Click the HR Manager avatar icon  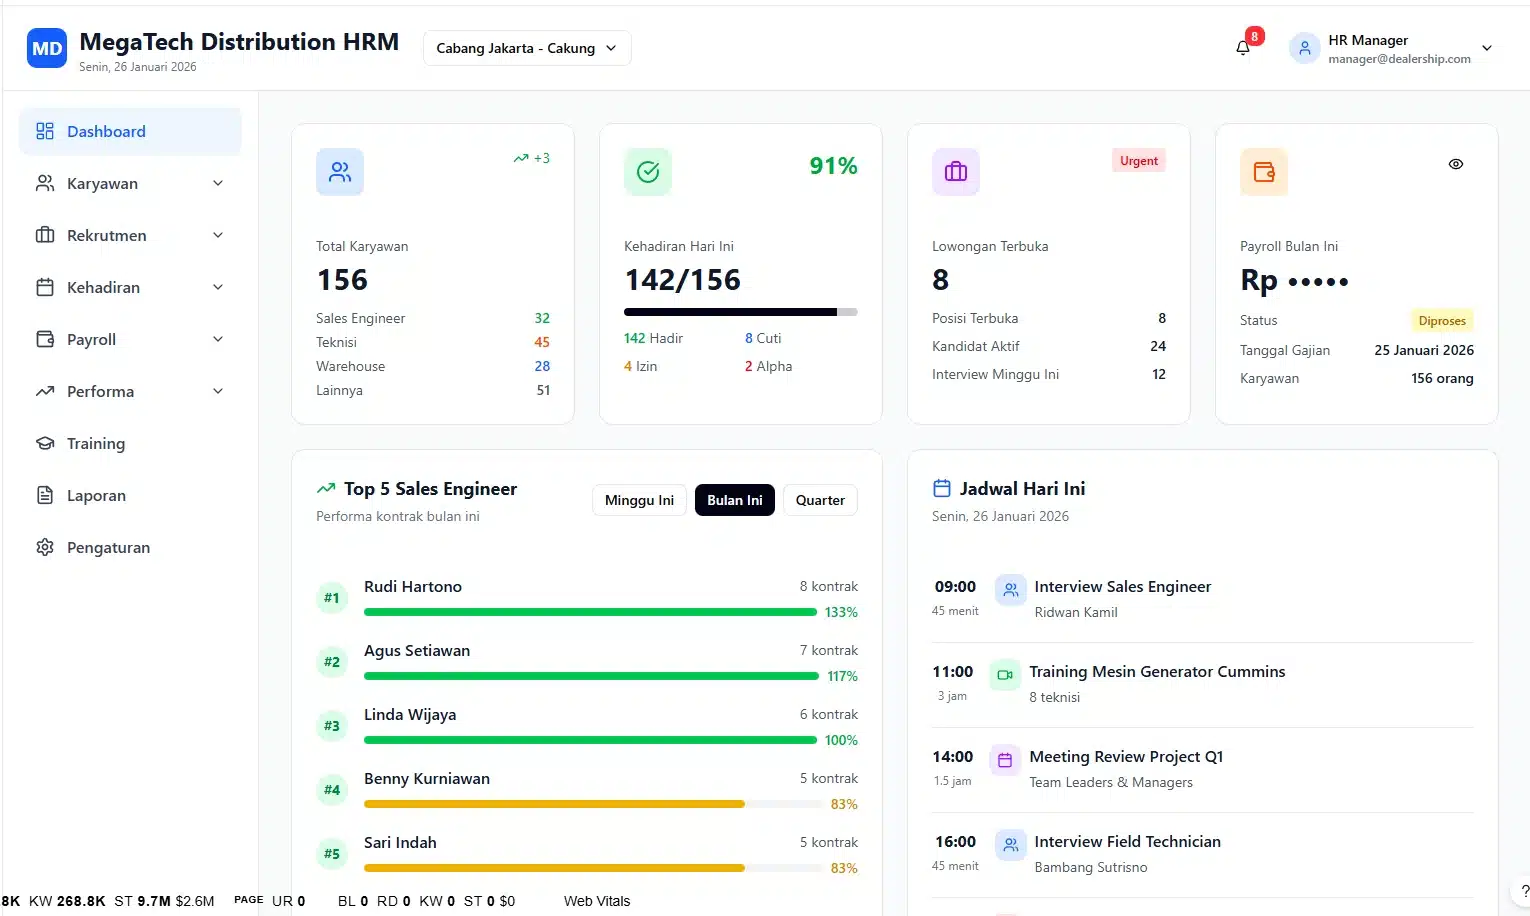[1305, 48]
